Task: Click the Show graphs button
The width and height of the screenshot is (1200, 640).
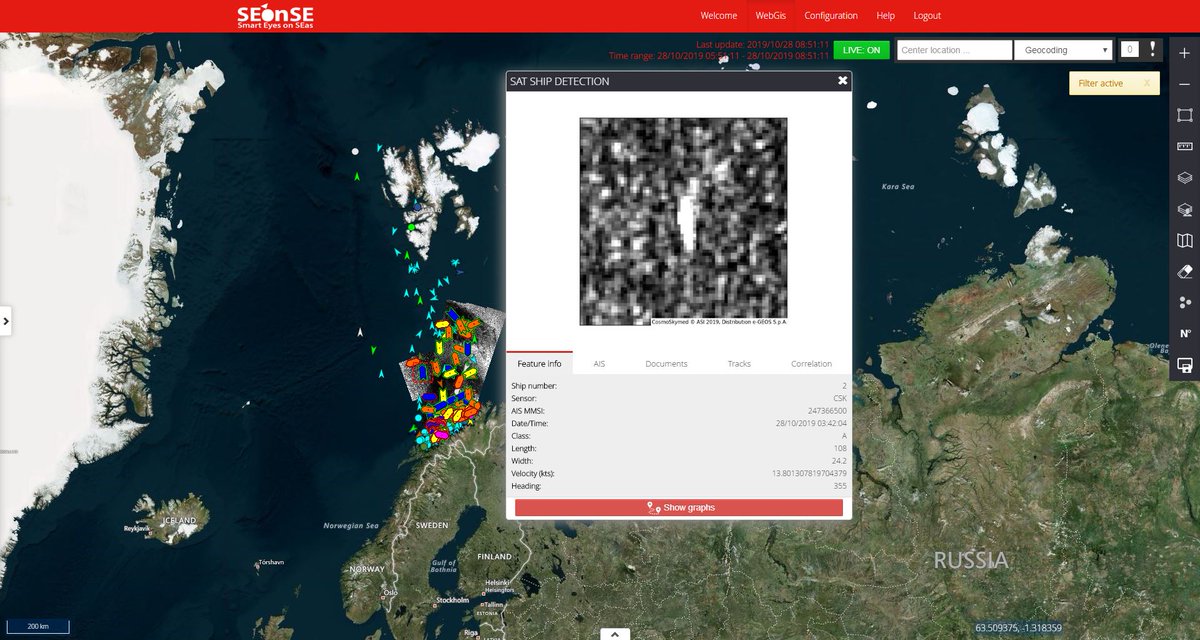Action: [679, 508]
